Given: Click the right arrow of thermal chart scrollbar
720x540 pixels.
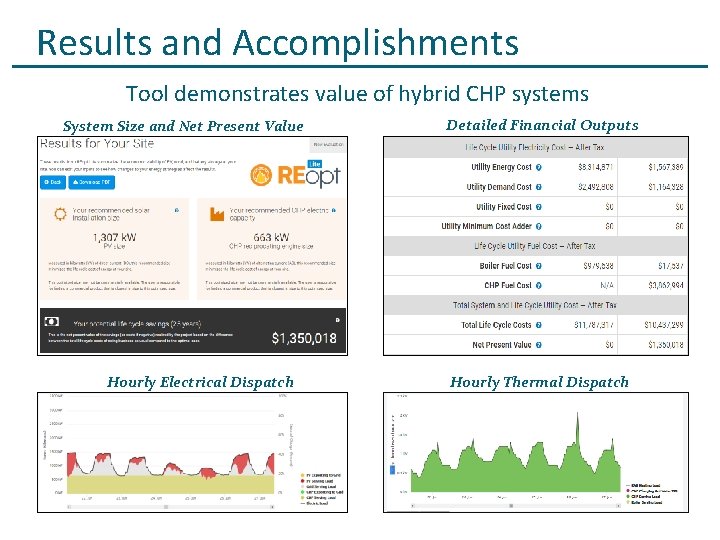Looking at the screenshot, I should pos(618,506).
